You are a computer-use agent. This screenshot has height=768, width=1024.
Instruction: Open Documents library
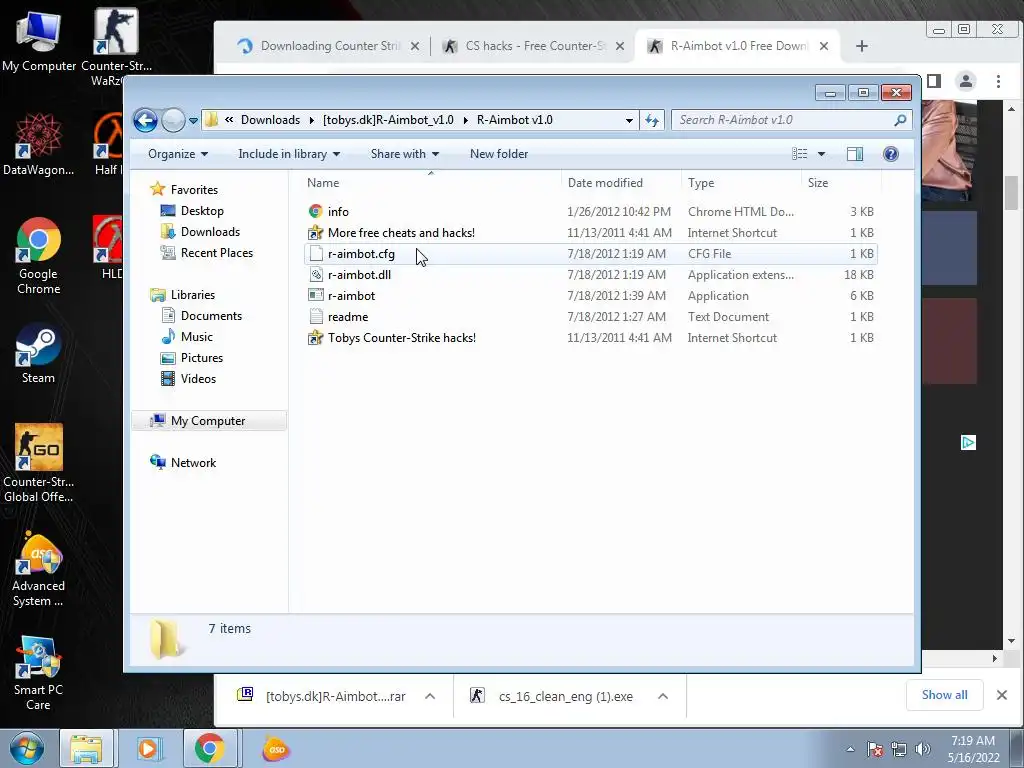pos(211,316)
